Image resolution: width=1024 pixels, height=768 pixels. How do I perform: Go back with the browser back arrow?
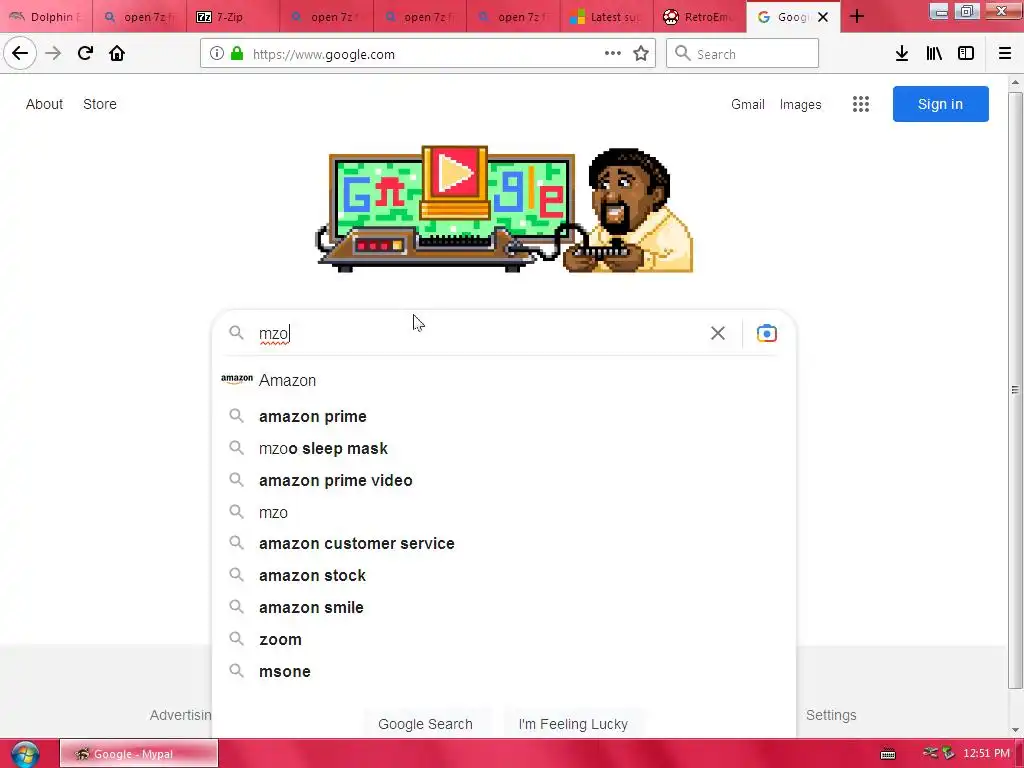(x=20, y=53)
